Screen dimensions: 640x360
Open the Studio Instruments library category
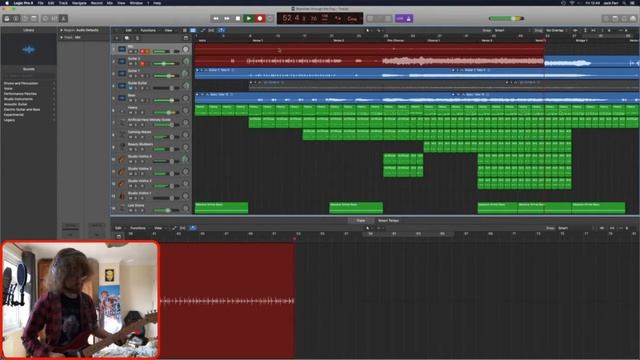(x=18, y=99)
